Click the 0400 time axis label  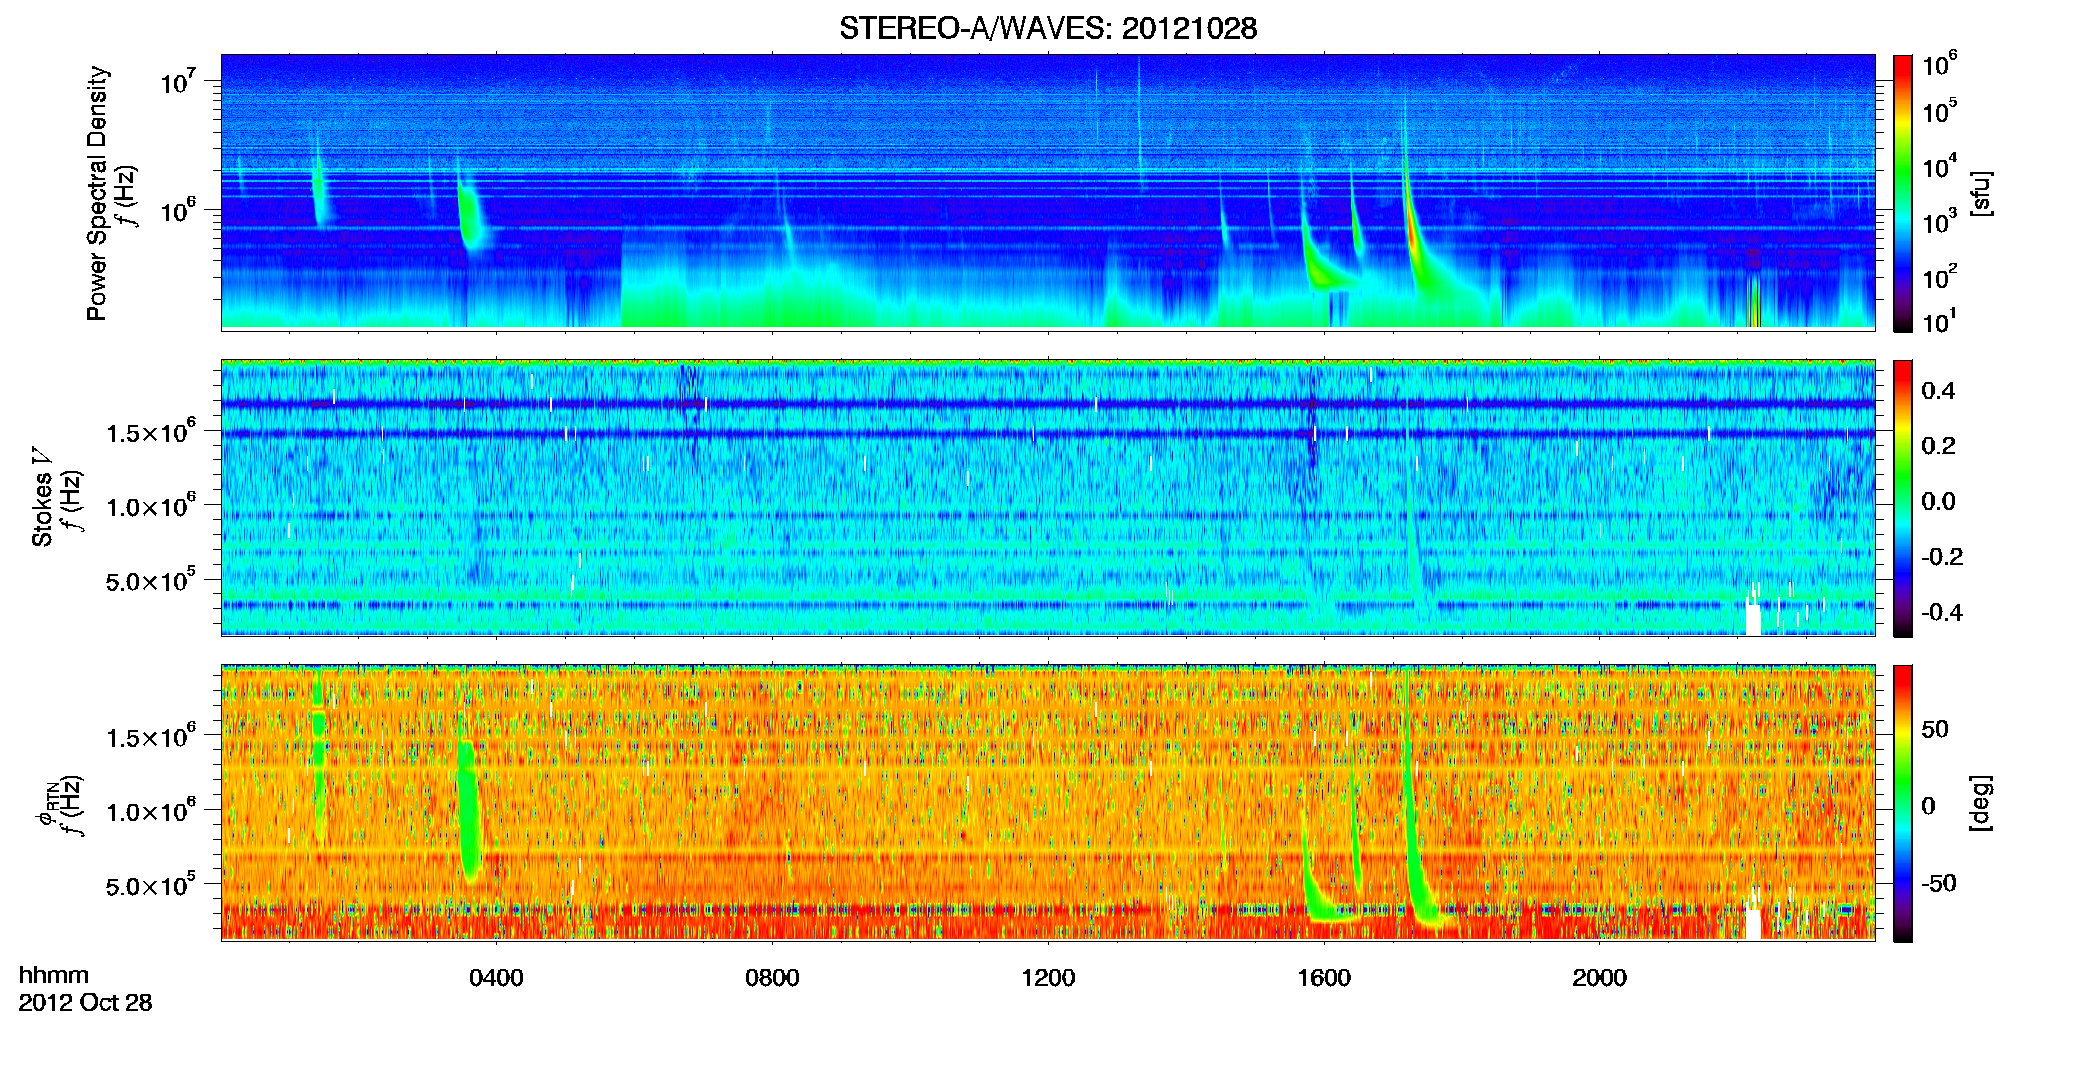point(496,978)
